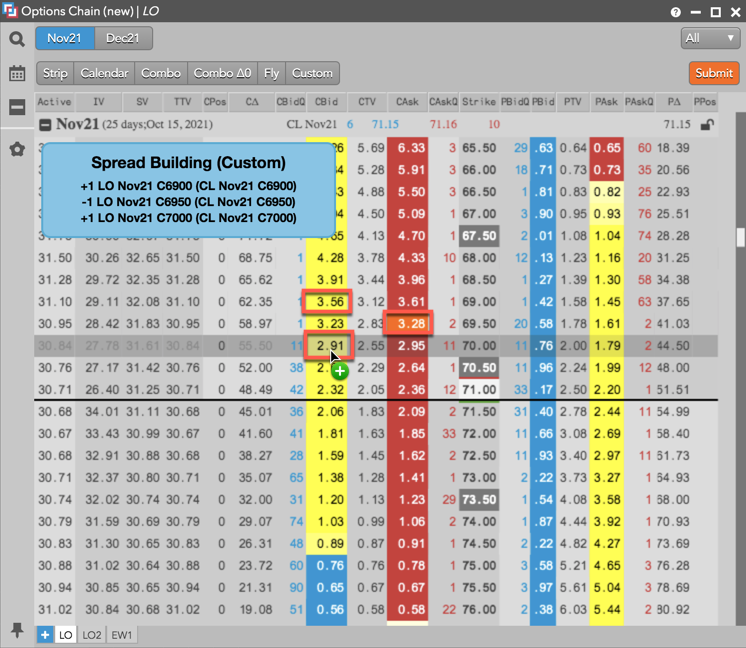
Task: Choose the Calendar spread button
Action: pos(104,73)
